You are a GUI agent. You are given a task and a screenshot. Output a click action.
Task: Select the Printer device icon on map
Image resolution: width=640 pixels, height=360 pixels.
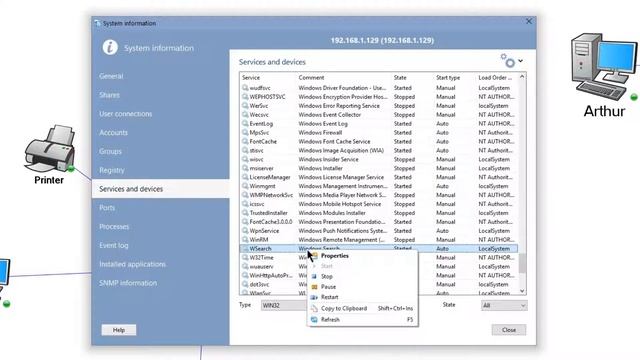pyautogui.click(x=49, y=148)
